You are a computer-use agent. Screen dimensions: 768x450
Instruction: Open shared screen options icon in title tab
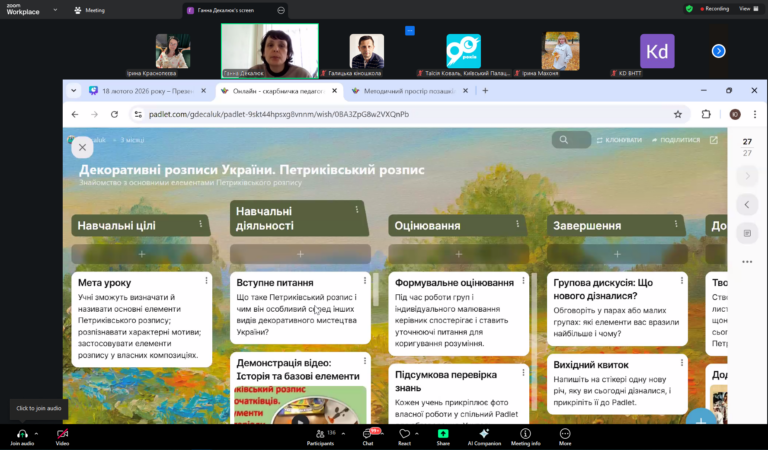coord(281,10)
